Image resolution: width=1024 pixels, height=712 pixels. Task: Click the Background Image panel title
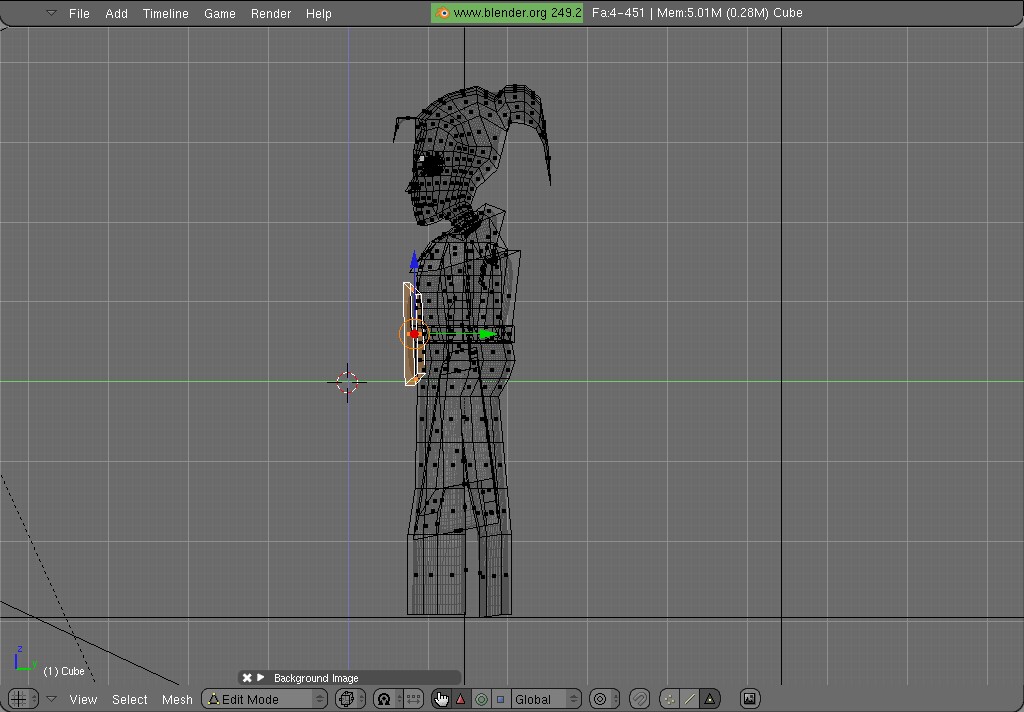(x=316, y=678)
